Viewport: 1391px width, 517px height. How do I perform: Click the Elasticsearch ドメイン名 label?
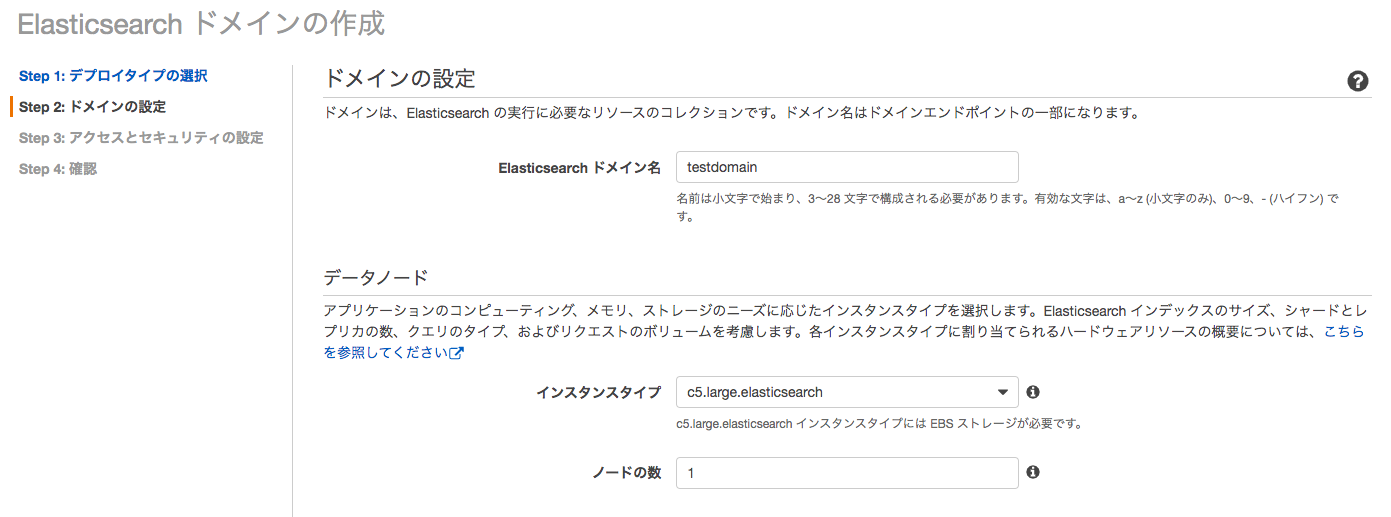coord(579,168)
